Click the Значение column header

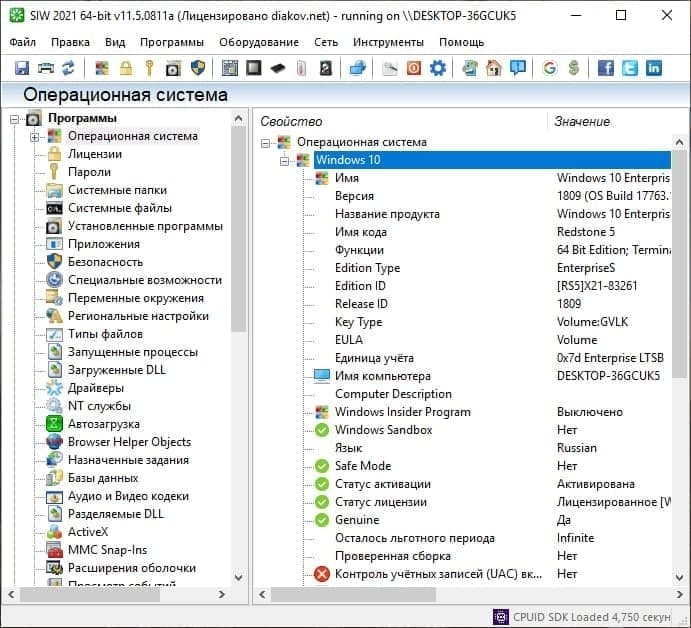[582, 121]
